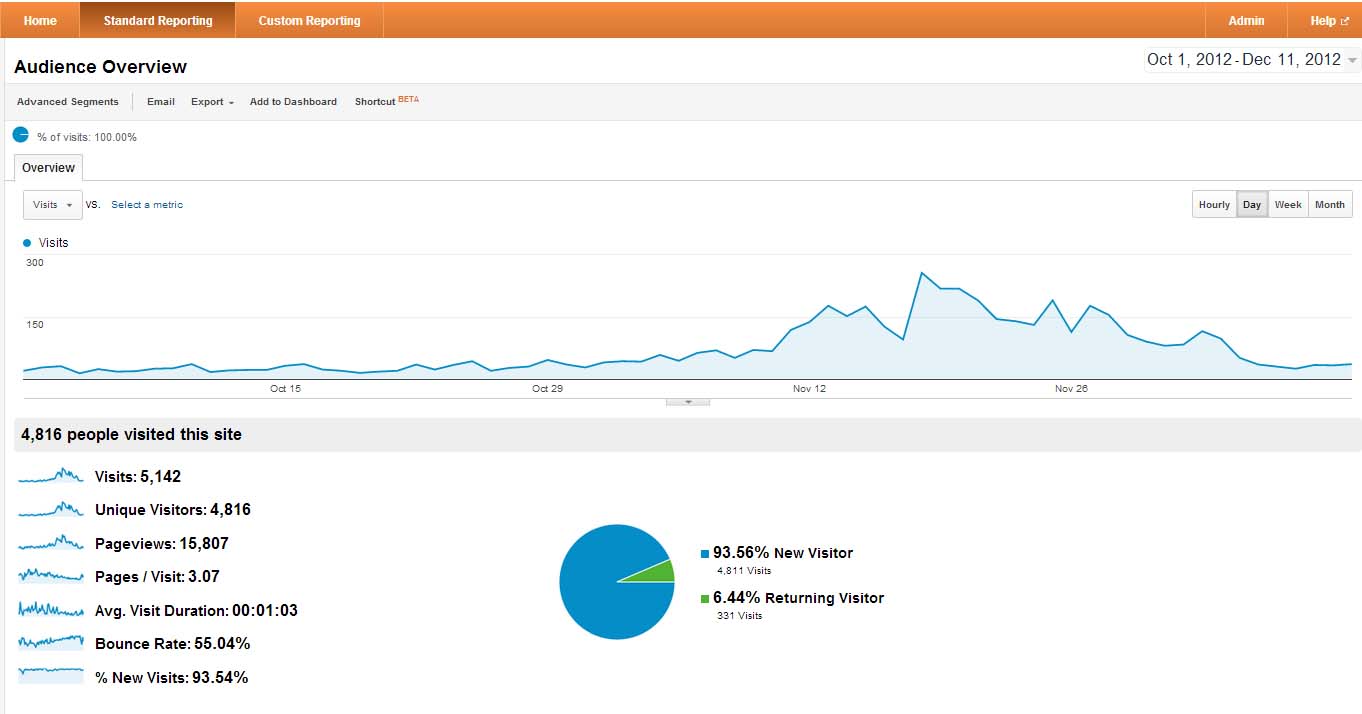
Task: Click the Oct 29 axis label
Action: pyautogui.click(x=547, y=388)
